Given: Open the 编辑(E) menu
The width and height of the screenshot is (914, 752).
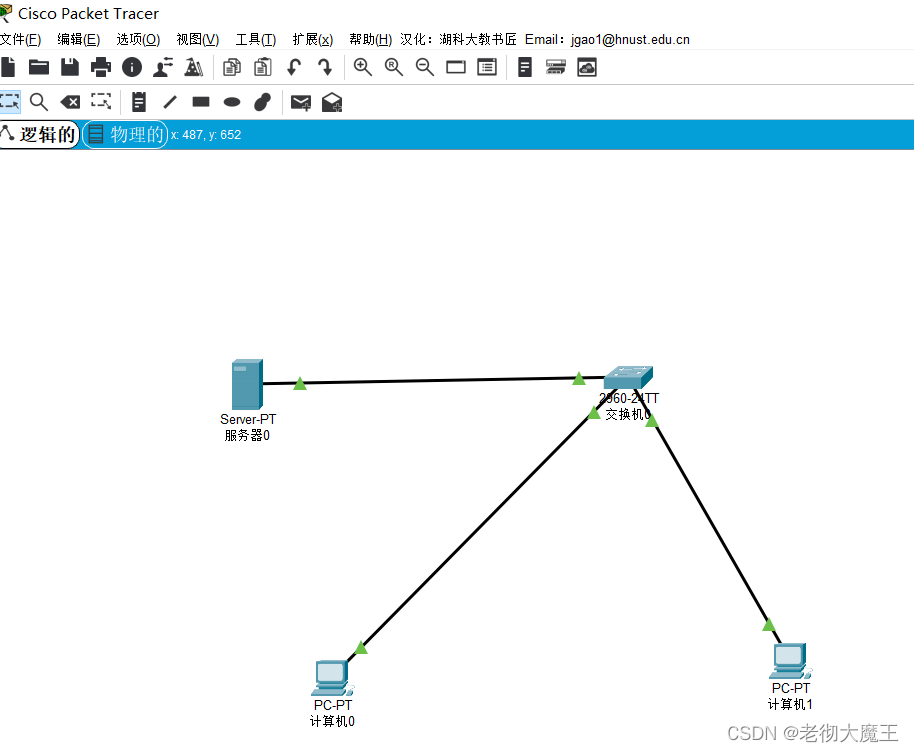Looking at the screenshot, I should 79,39.
